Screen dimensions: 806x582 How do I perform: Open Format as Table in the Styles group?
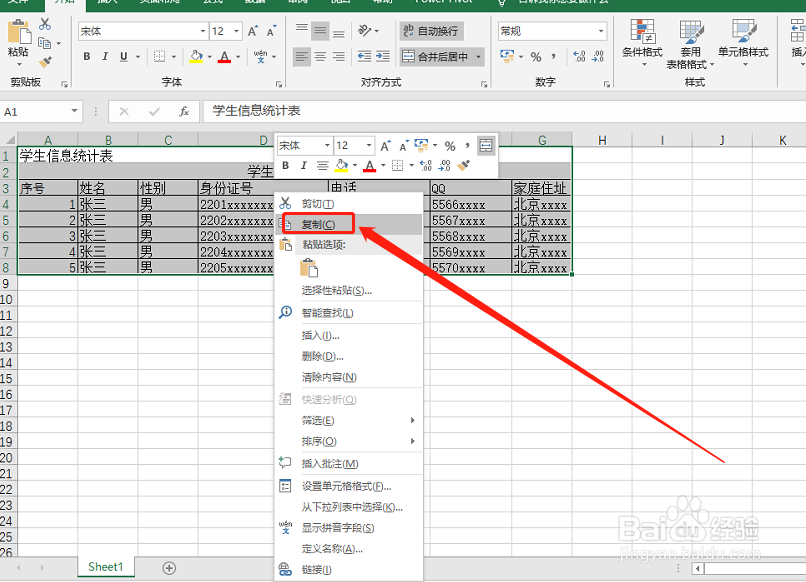tap(691, 38)
